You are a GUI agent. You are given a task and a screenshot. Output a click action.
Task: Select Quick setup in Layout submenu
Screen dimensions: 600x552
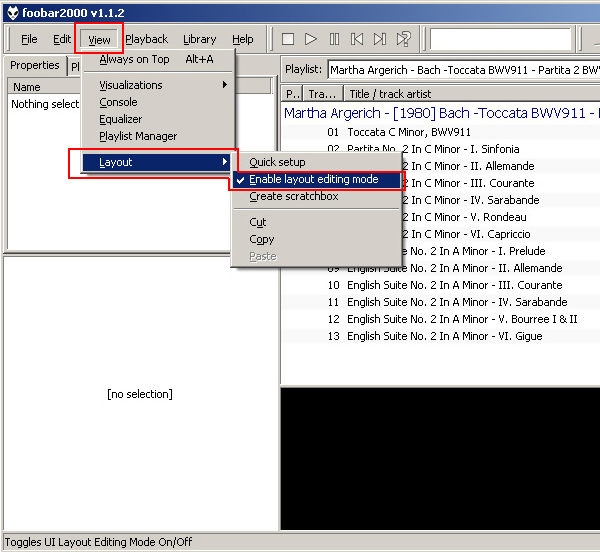pyautogui.click(x=317, y=162)
